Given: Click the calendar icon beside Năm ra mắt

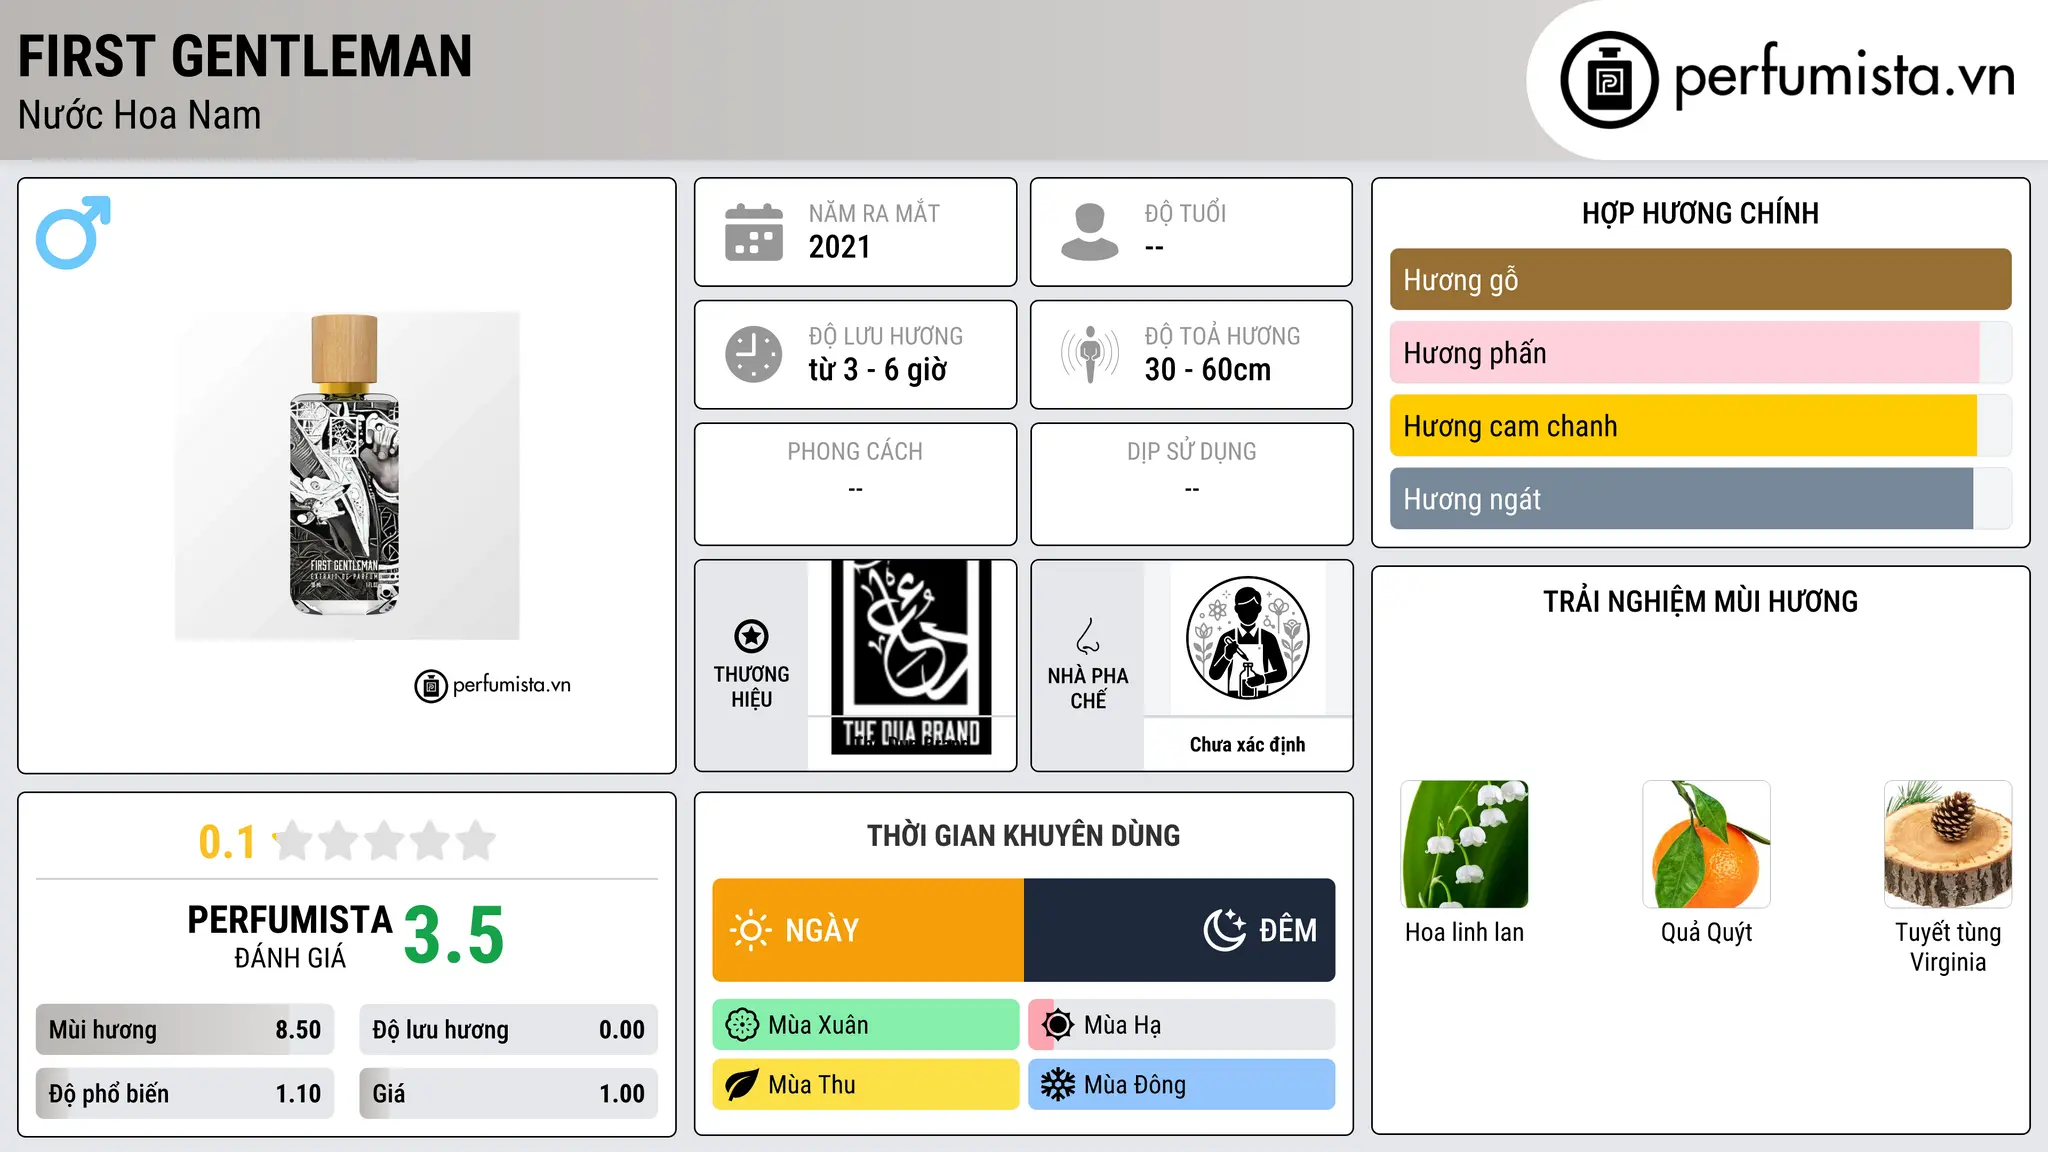Looking at the screenshot, I should [754, 232].
